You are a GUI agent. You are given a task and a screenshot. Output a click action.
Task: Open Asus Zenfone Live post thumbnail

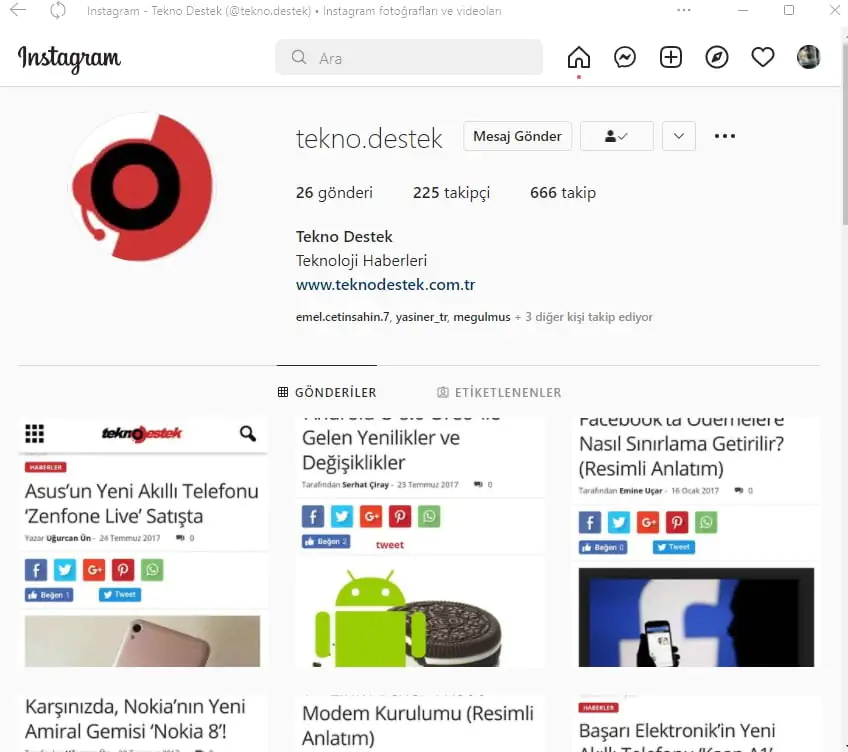(x=143, y=542)
